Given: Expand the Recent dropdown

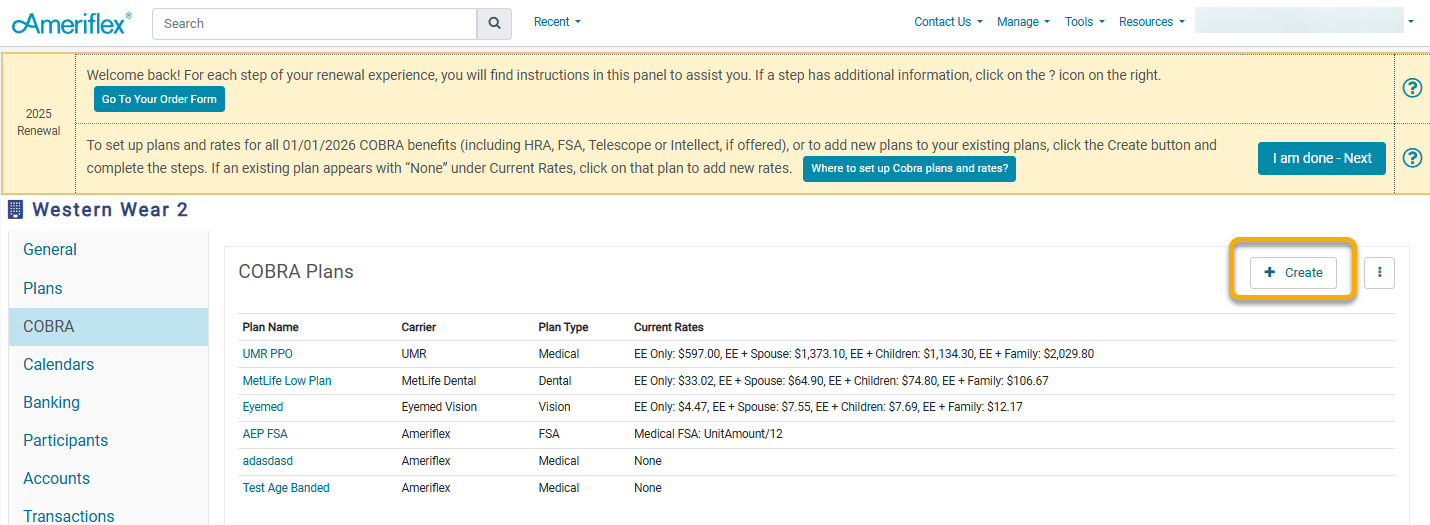Looking at the screenshot, I should tap(557, 22).
